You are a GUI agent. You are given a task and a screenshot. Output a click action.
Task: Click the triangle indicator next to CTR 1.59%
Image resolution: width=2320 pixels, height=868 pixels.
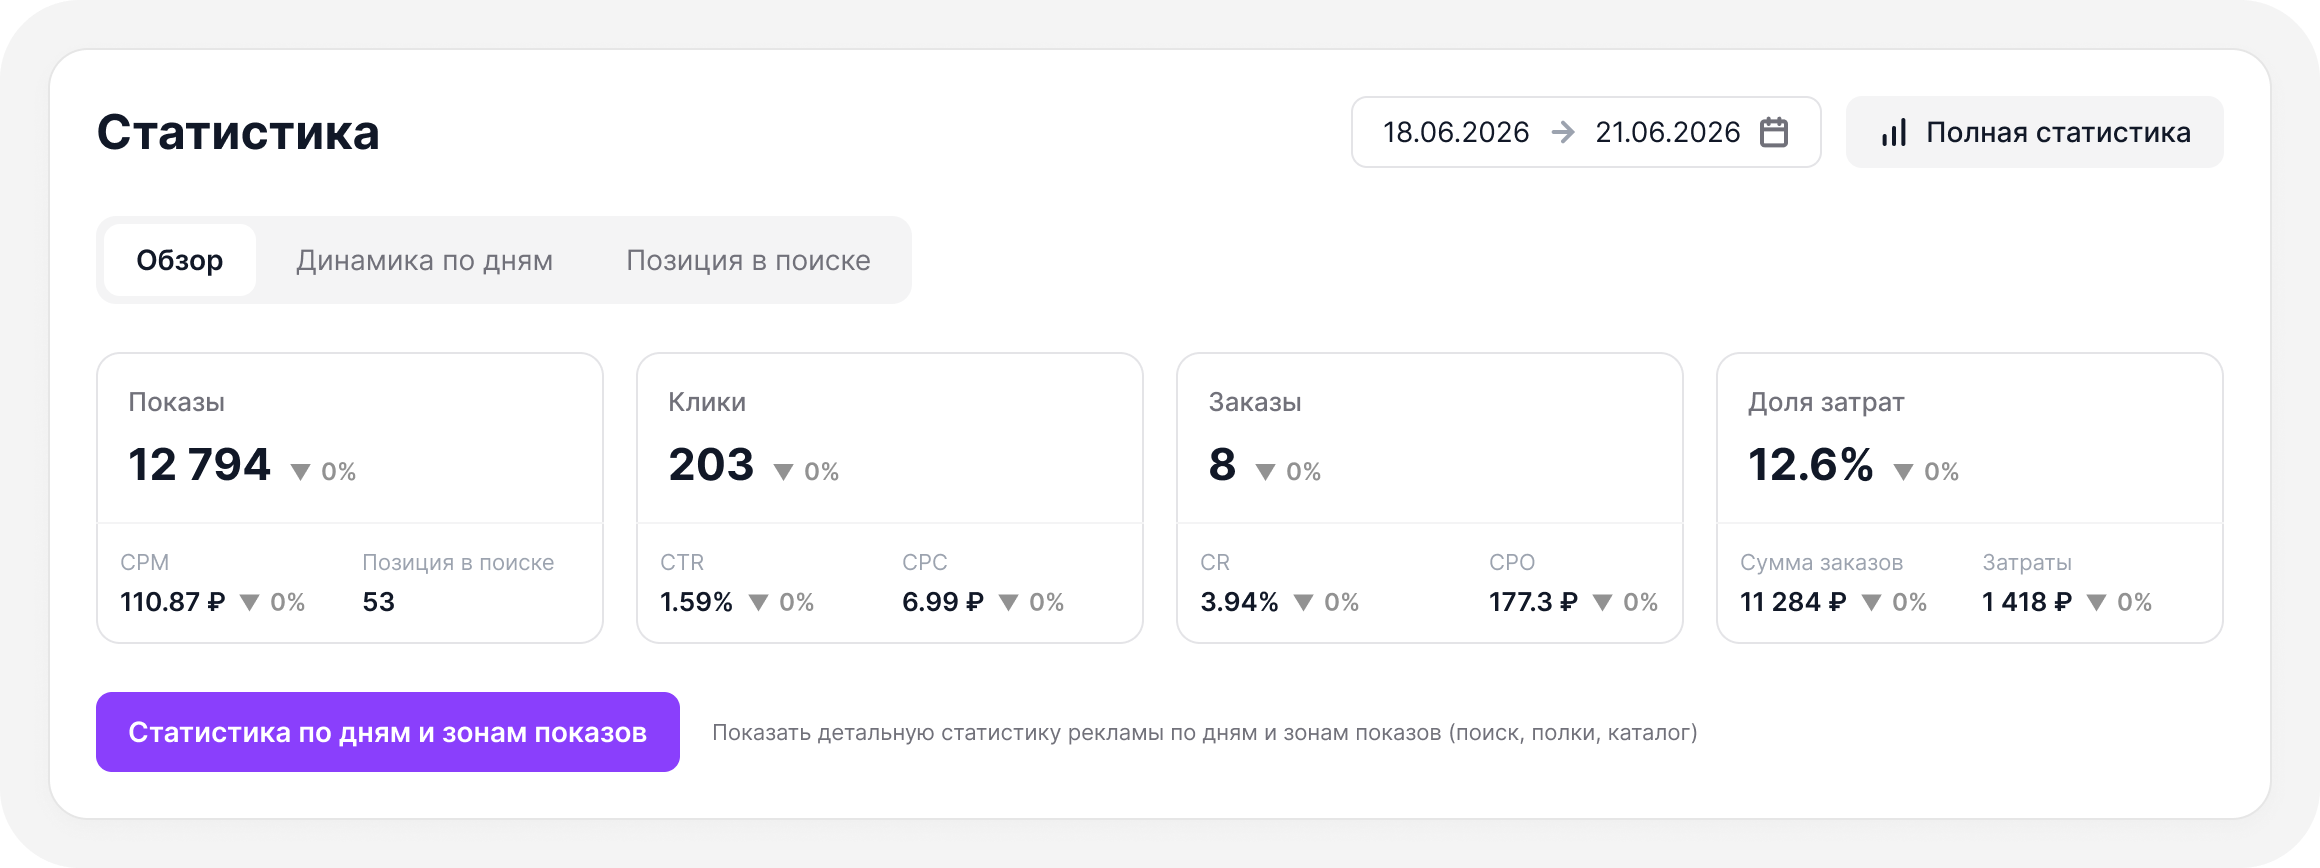[x=759, y=602]
